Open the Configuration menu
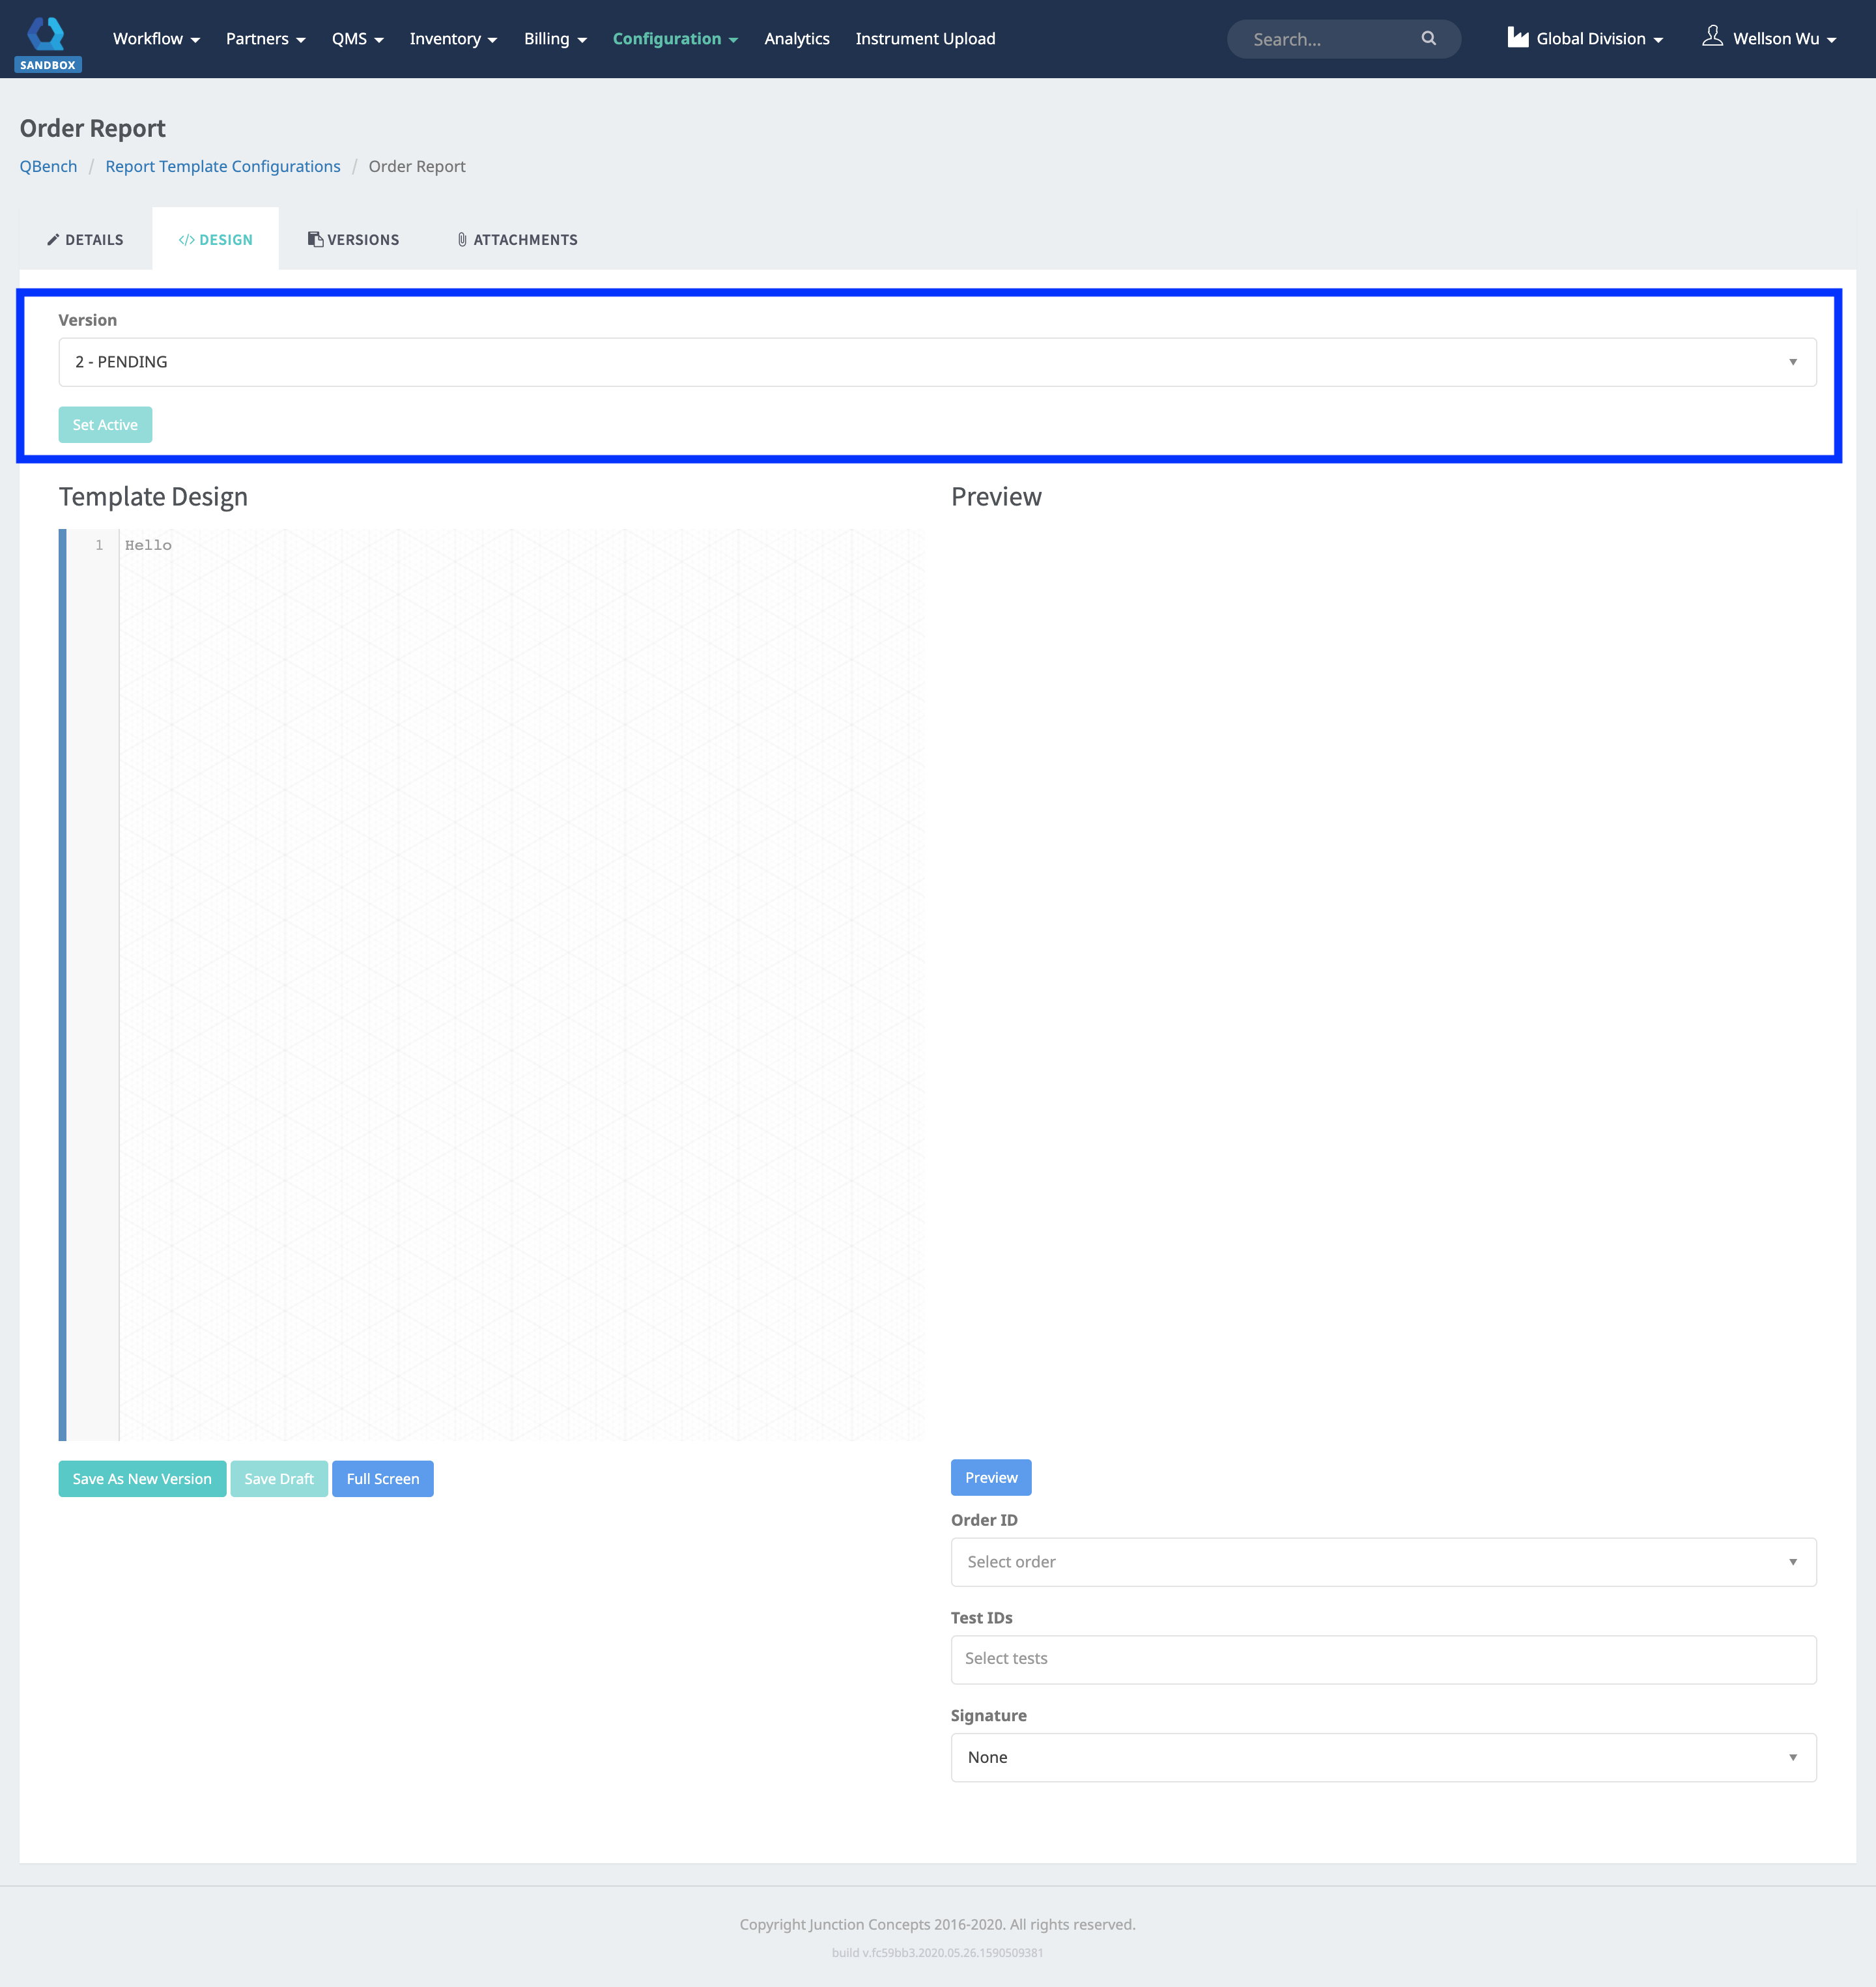This screenshot has width=1876, height=1987. [668, 38]
